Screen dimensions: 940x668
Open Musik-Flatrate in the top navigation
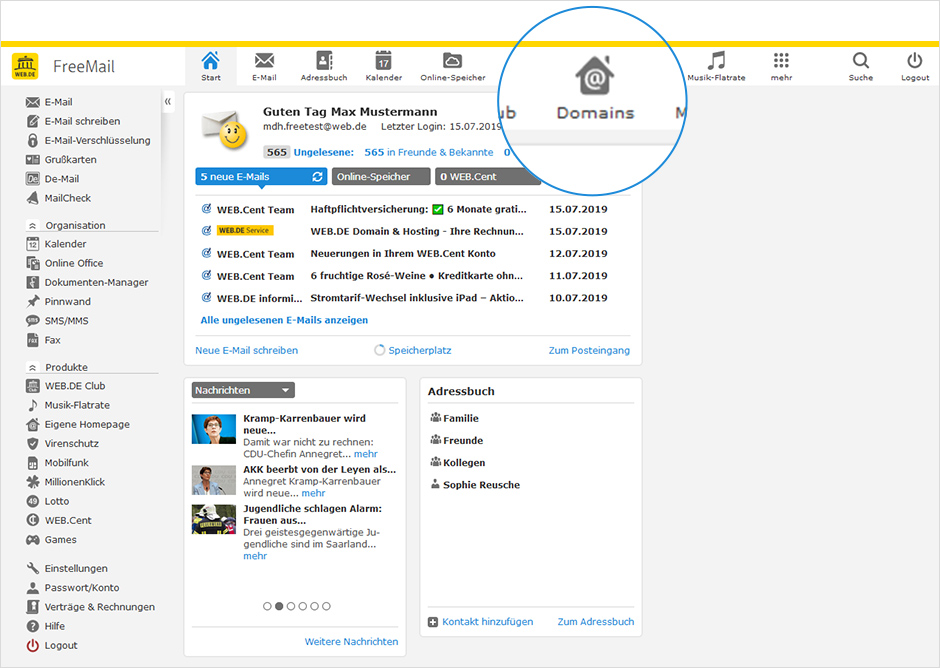coord(716,66)
